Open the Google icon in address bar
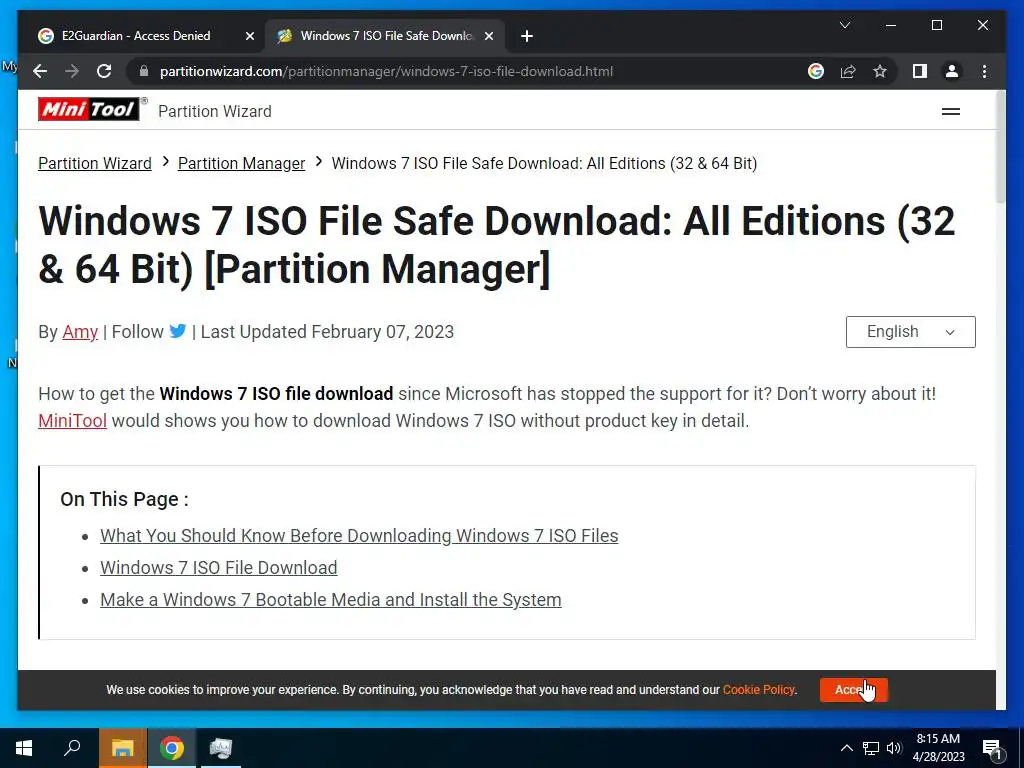 tap(816, 71)
